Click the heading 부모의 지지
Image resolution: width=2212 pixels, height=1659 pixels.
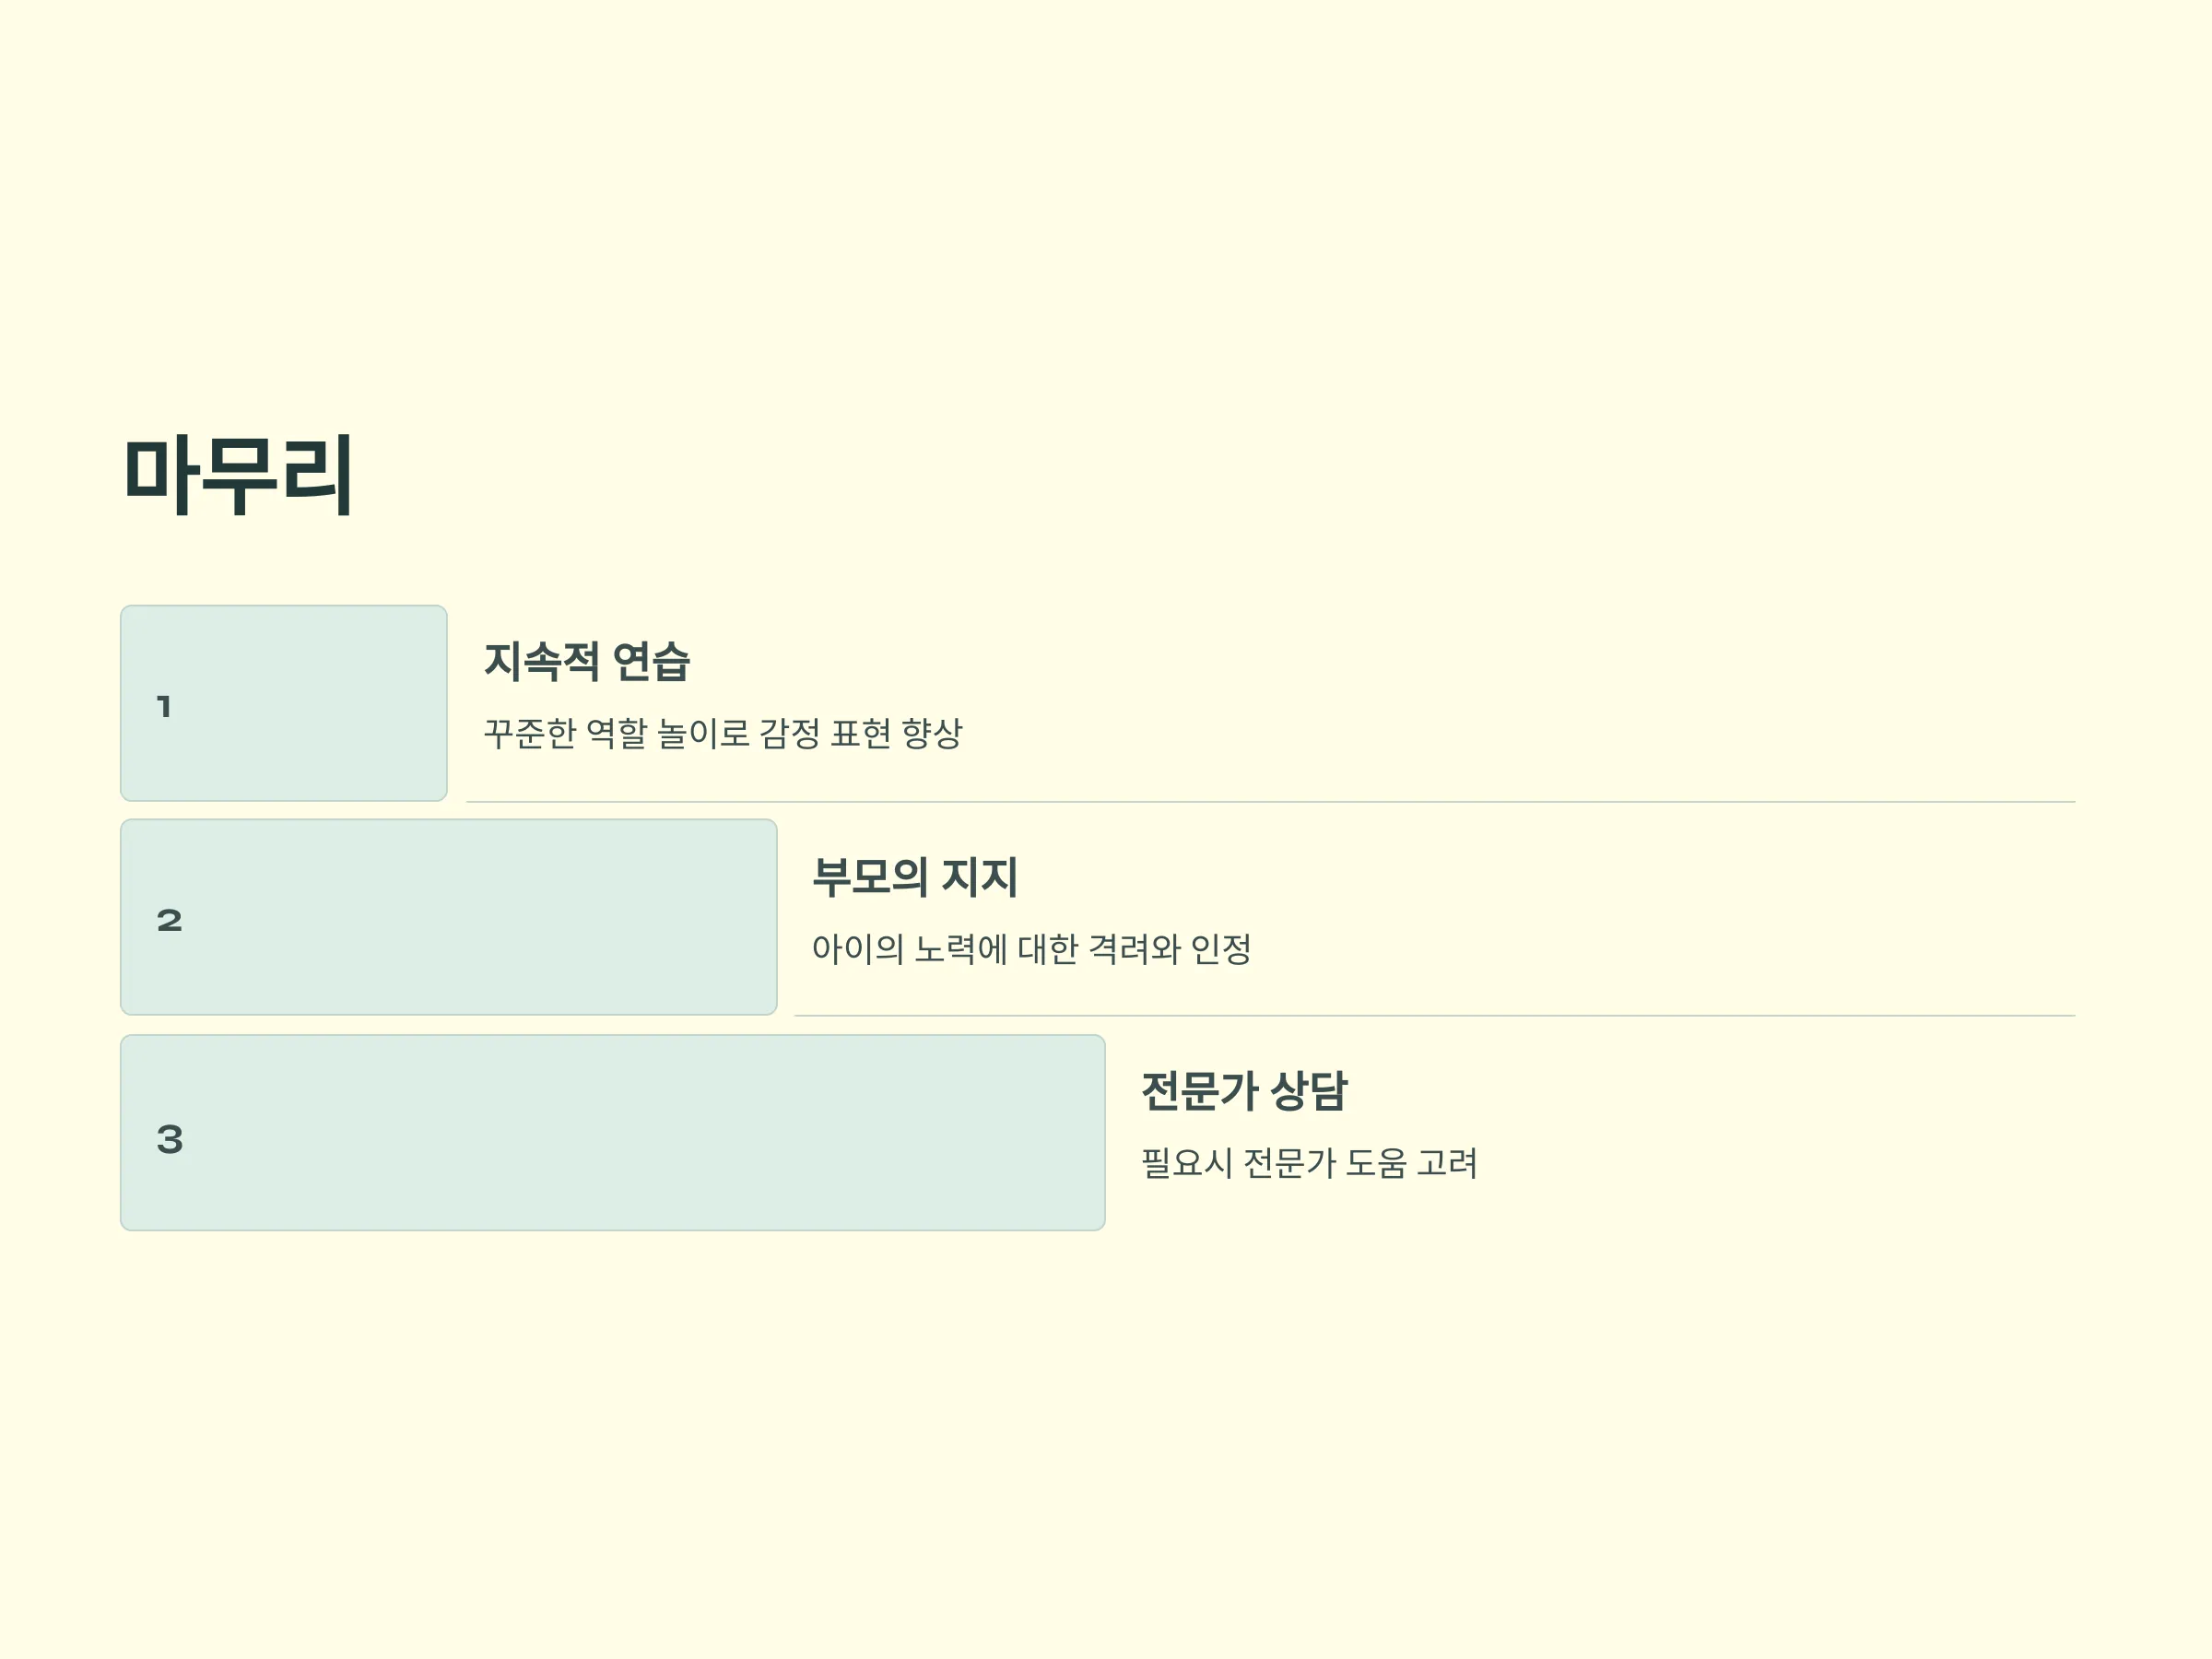(915, 877)
